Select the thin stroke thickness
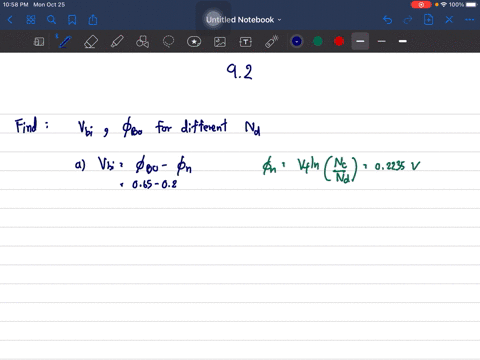Screen dimensions: 480x360 tap(382, 41)
